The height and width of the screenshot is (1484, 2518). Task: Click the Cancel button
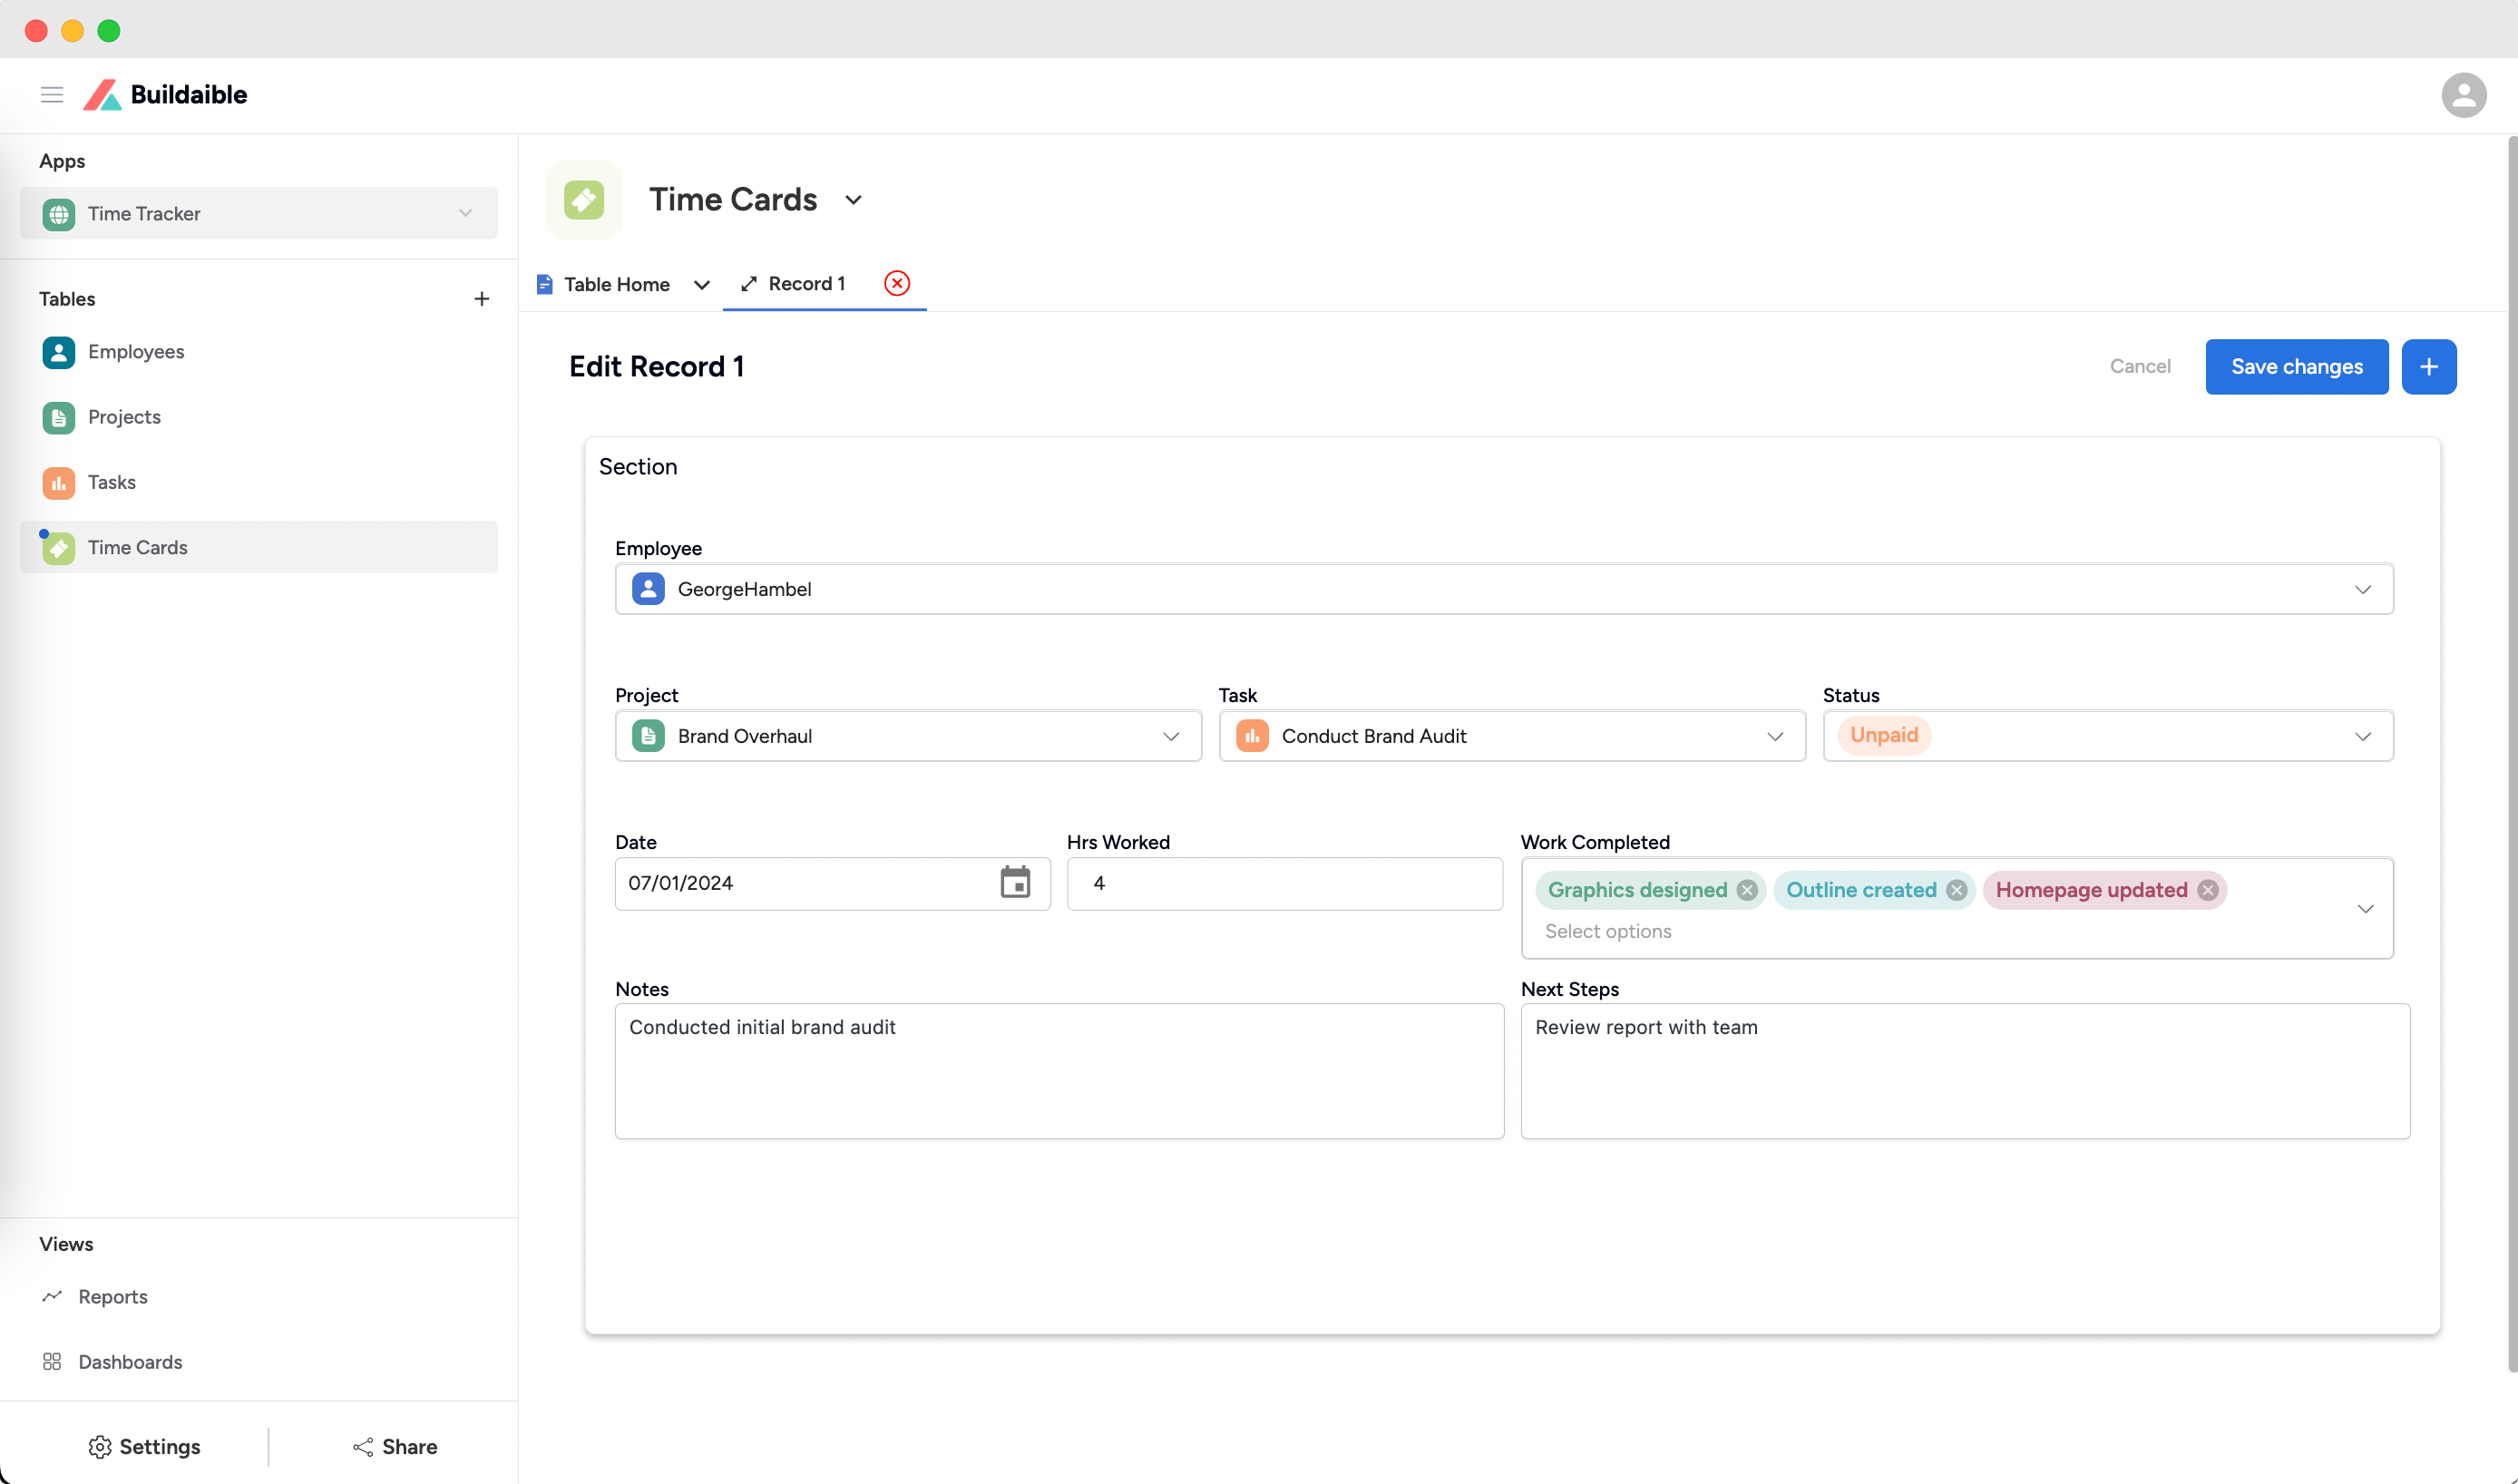coord(2140,367)
